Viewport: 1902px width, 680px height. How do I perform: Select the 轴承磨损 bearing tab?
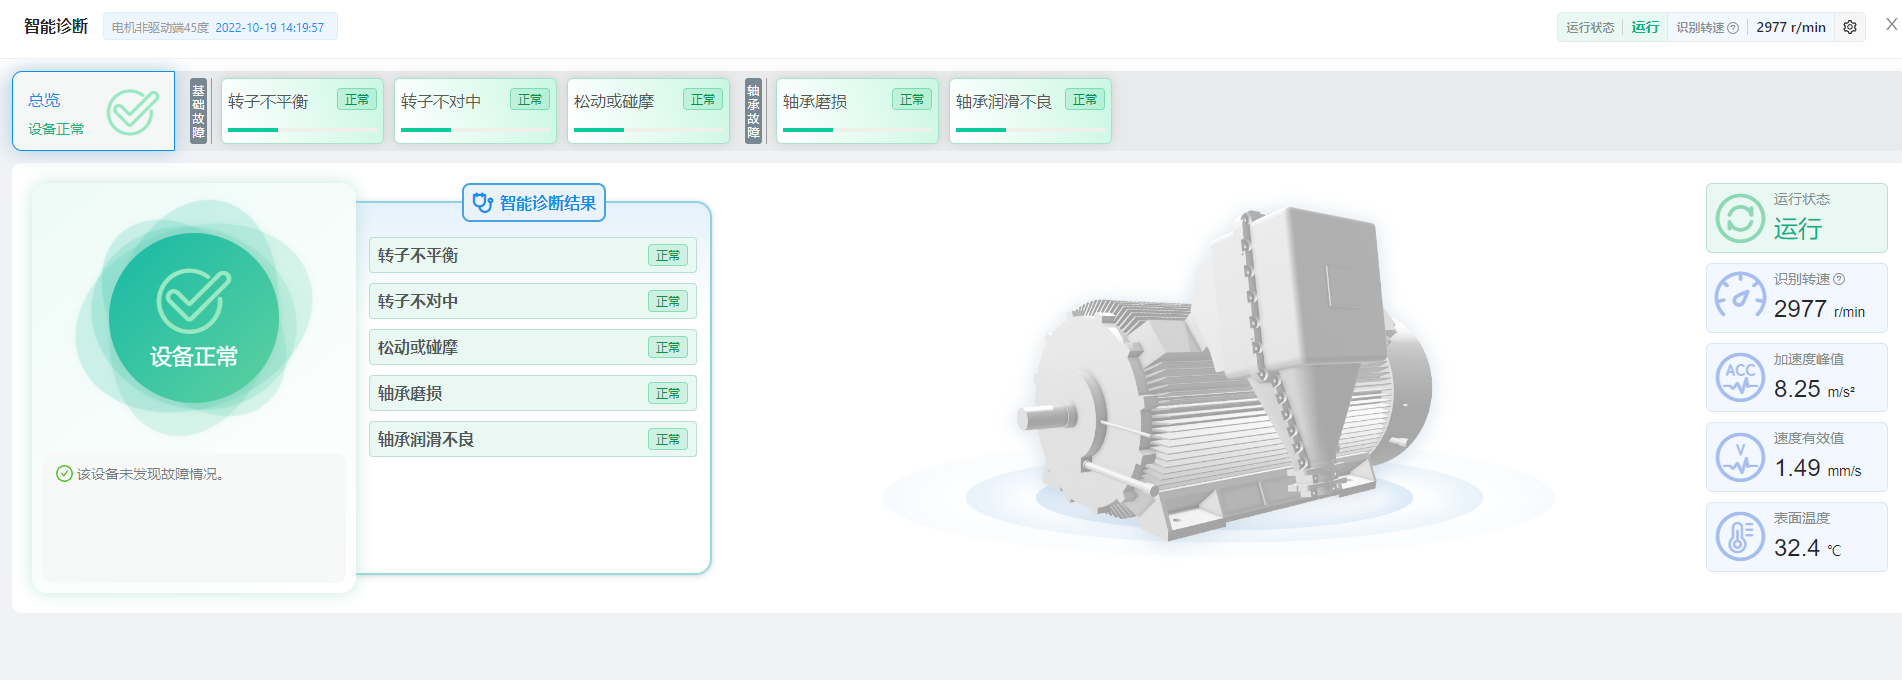point(857,111)
